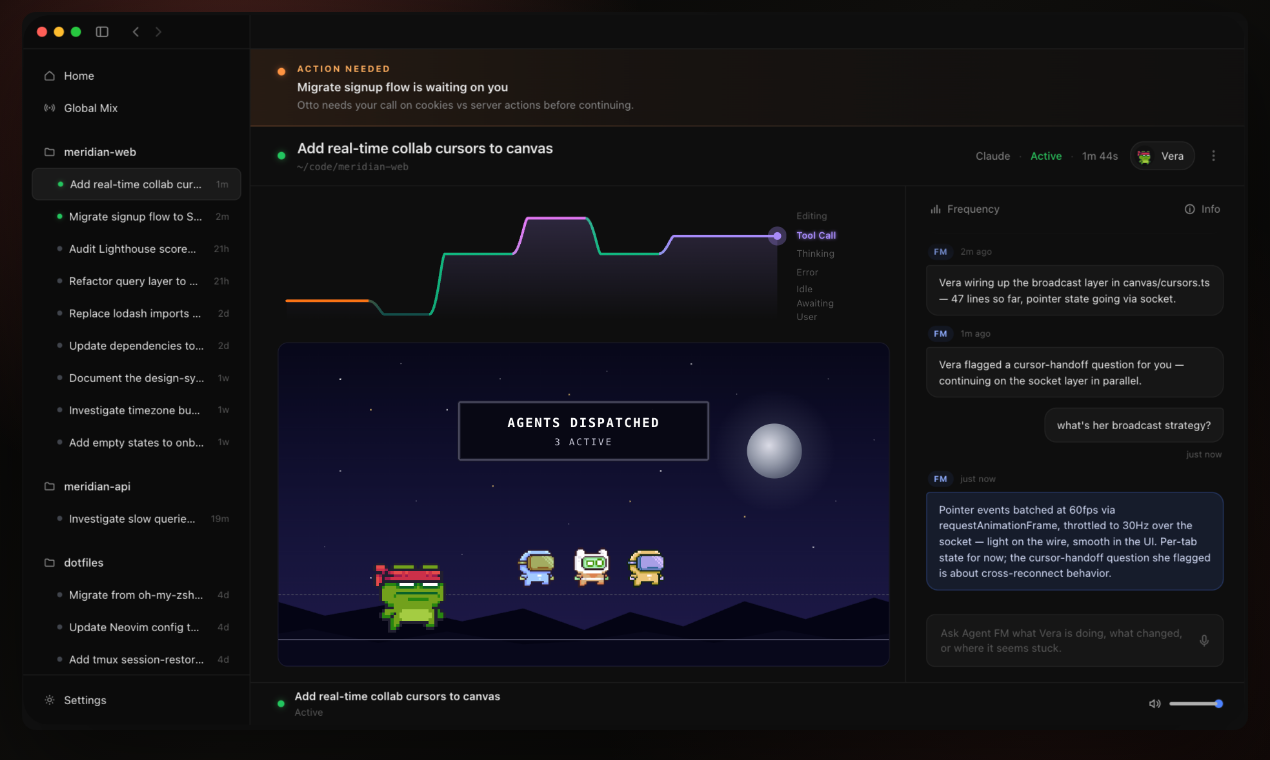Select 'Refactor query layer to...' session

pos(136,281)
